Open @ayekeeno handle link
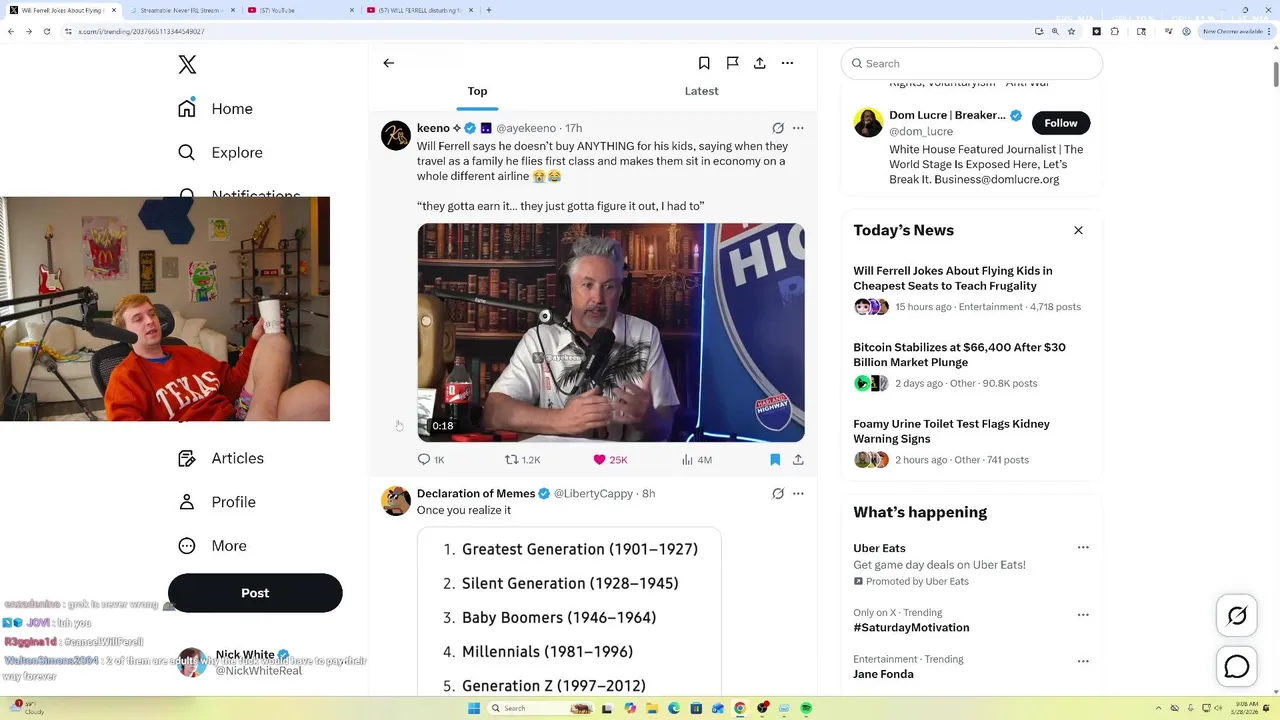Image resolution: width=1280 pixels, height=720 pixels. click(x=526, y=128)
